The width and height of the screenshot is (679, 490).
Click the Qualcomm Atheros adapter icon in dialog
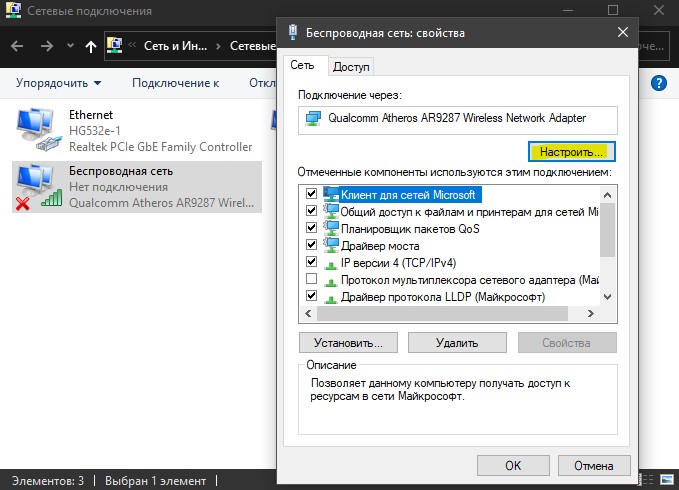pos(313,118)
